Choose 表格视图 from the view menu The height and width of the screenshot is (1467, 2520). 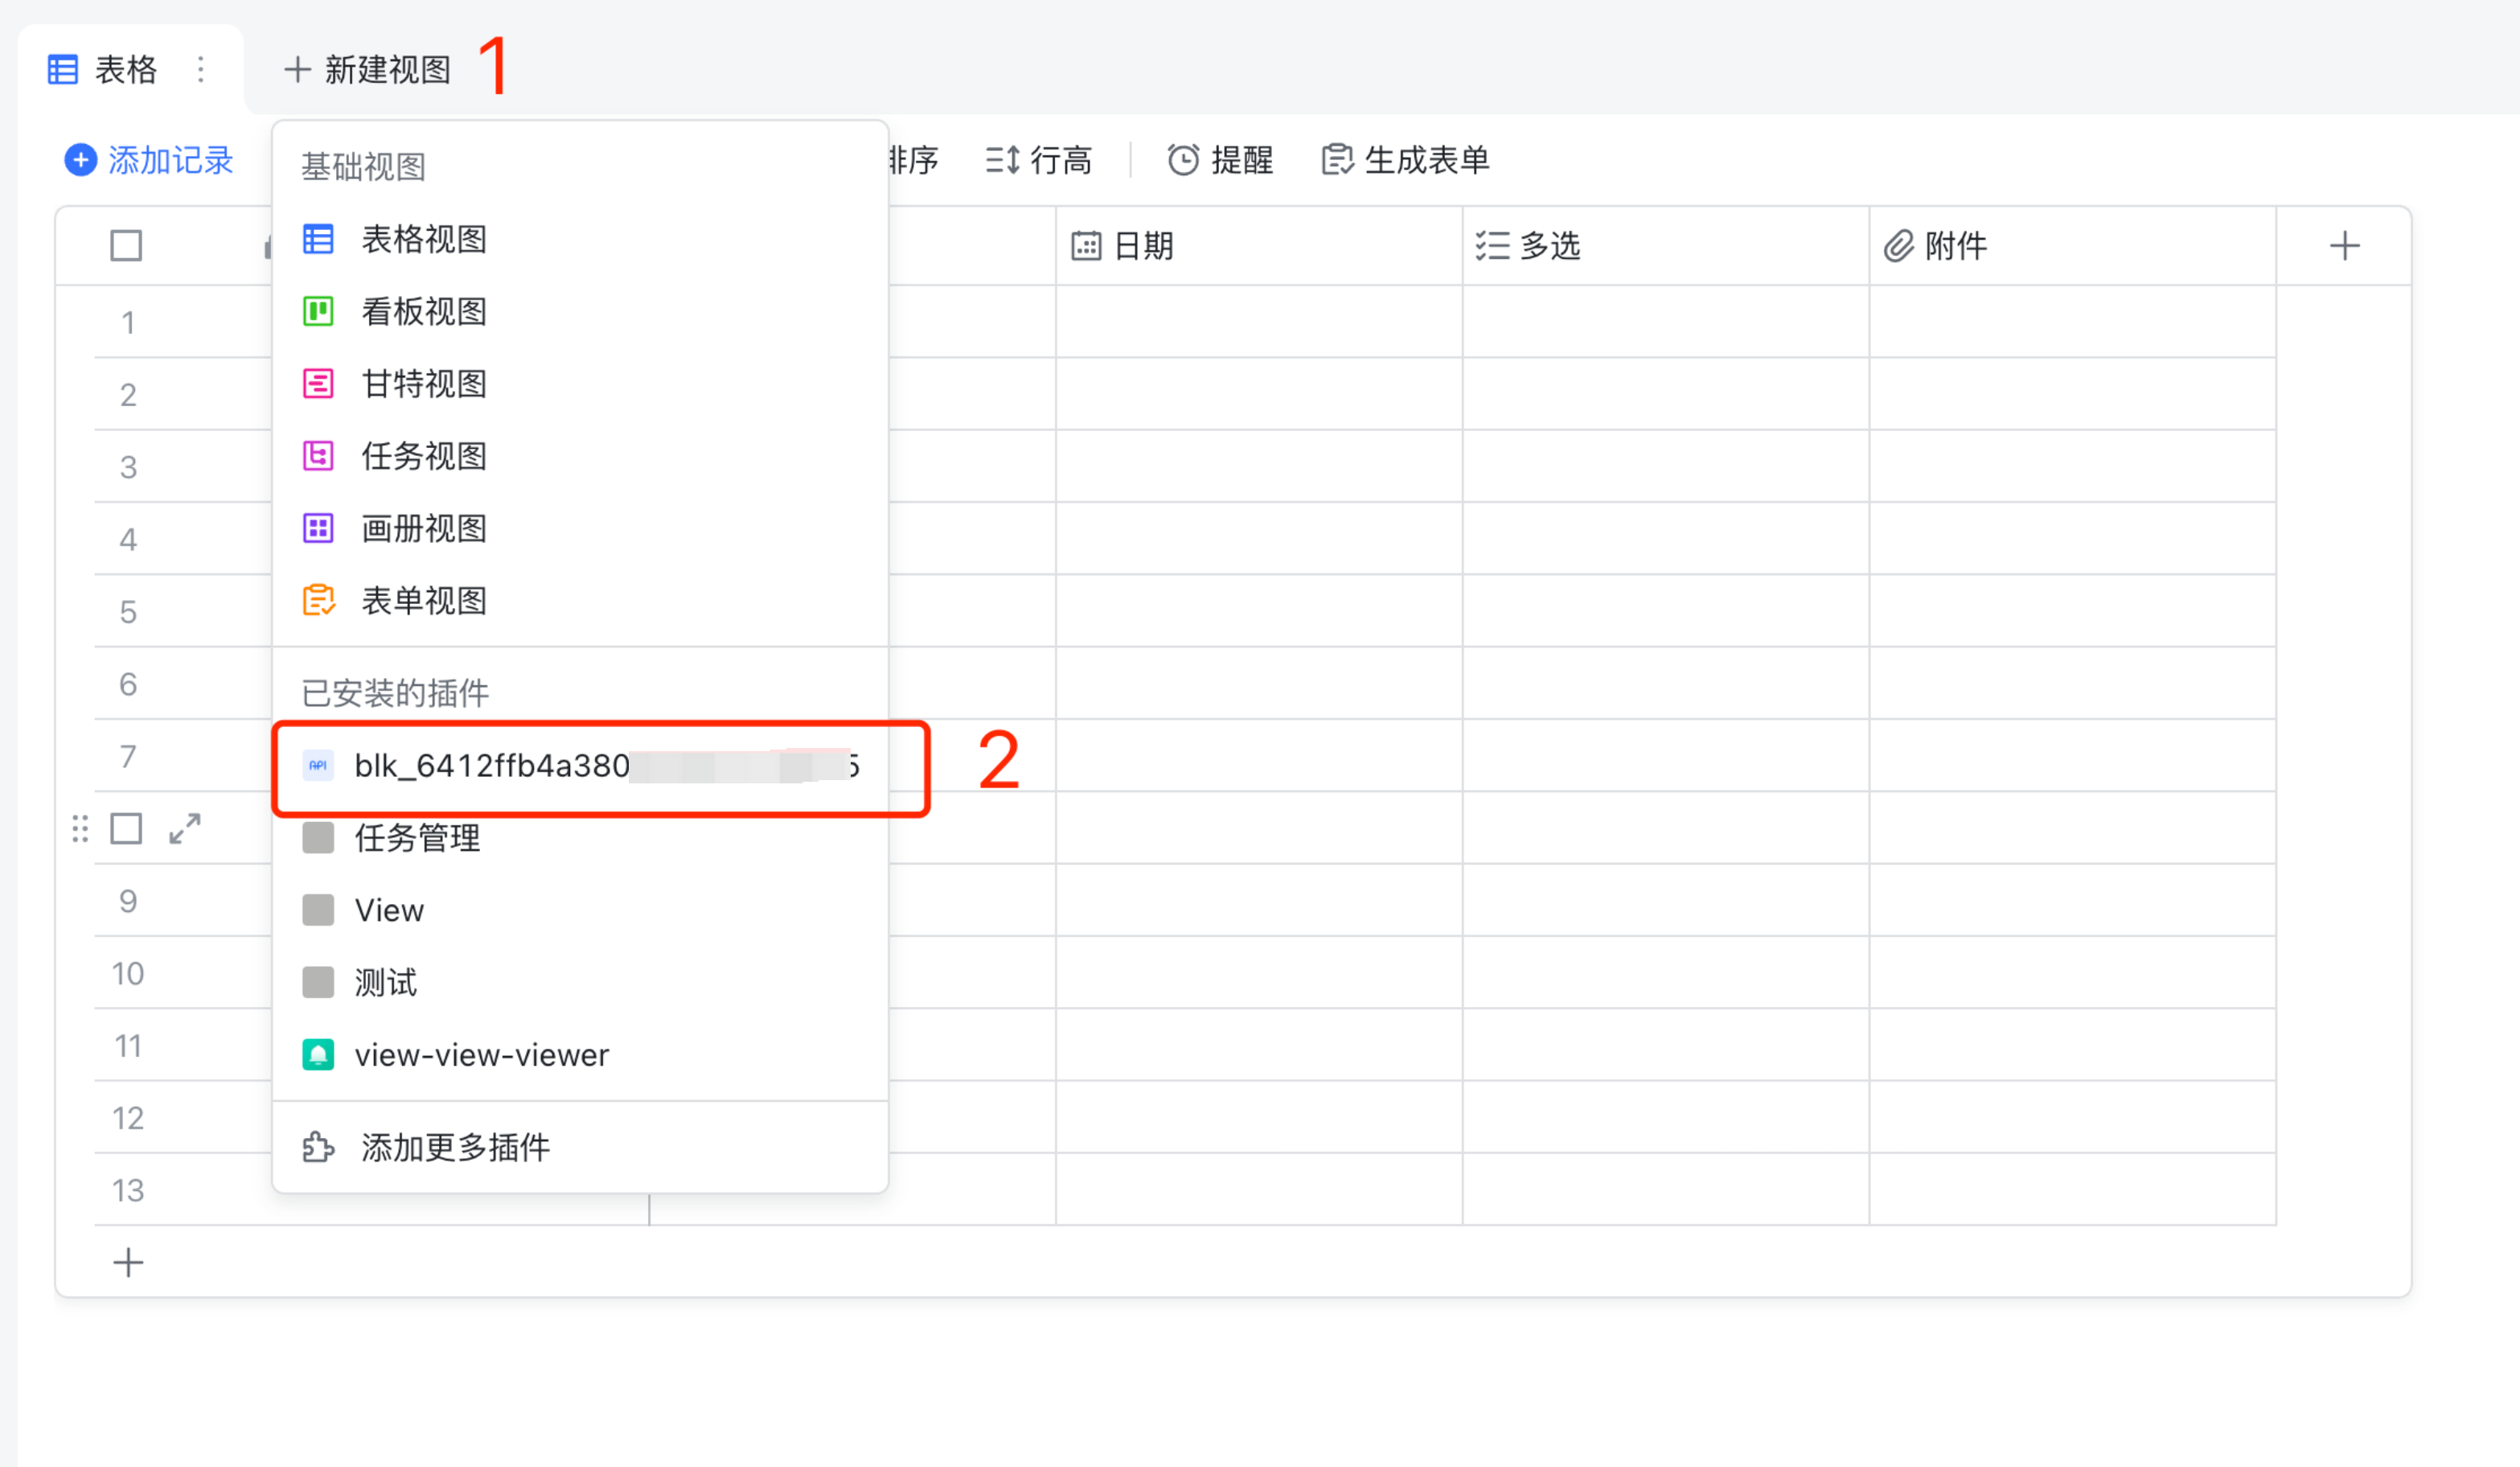423,240
